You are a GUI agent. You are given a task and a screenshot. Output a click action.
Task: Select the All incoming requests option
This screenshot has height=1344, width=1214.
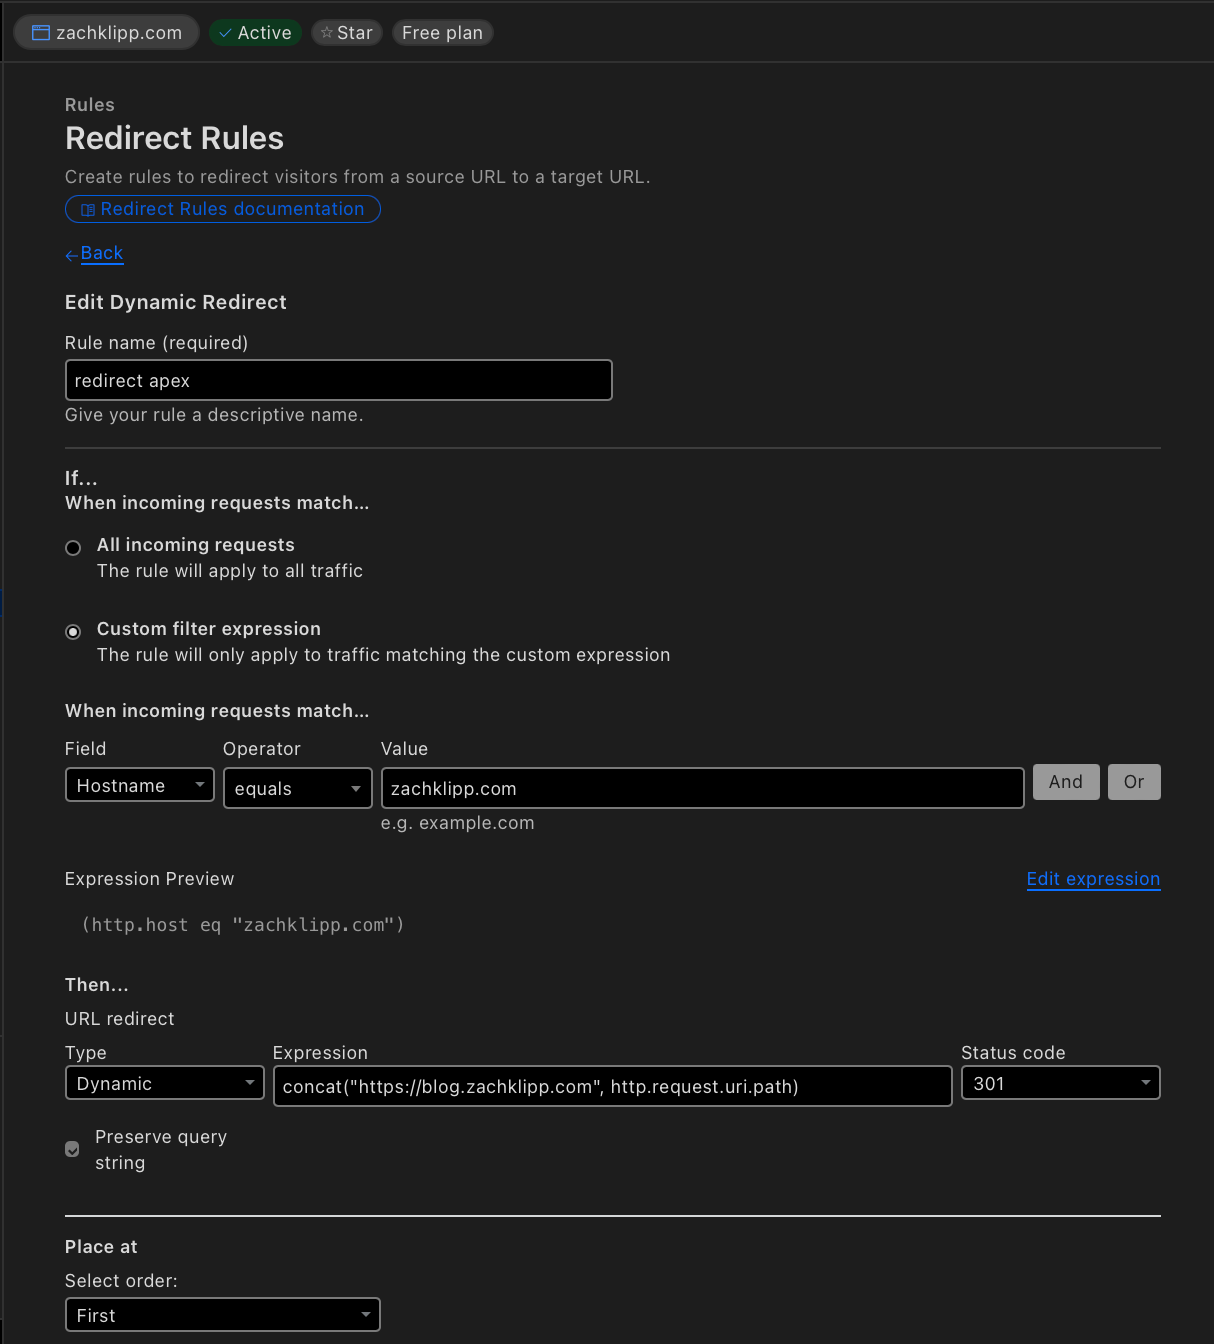pyautogui.click(x=72, y=547)
